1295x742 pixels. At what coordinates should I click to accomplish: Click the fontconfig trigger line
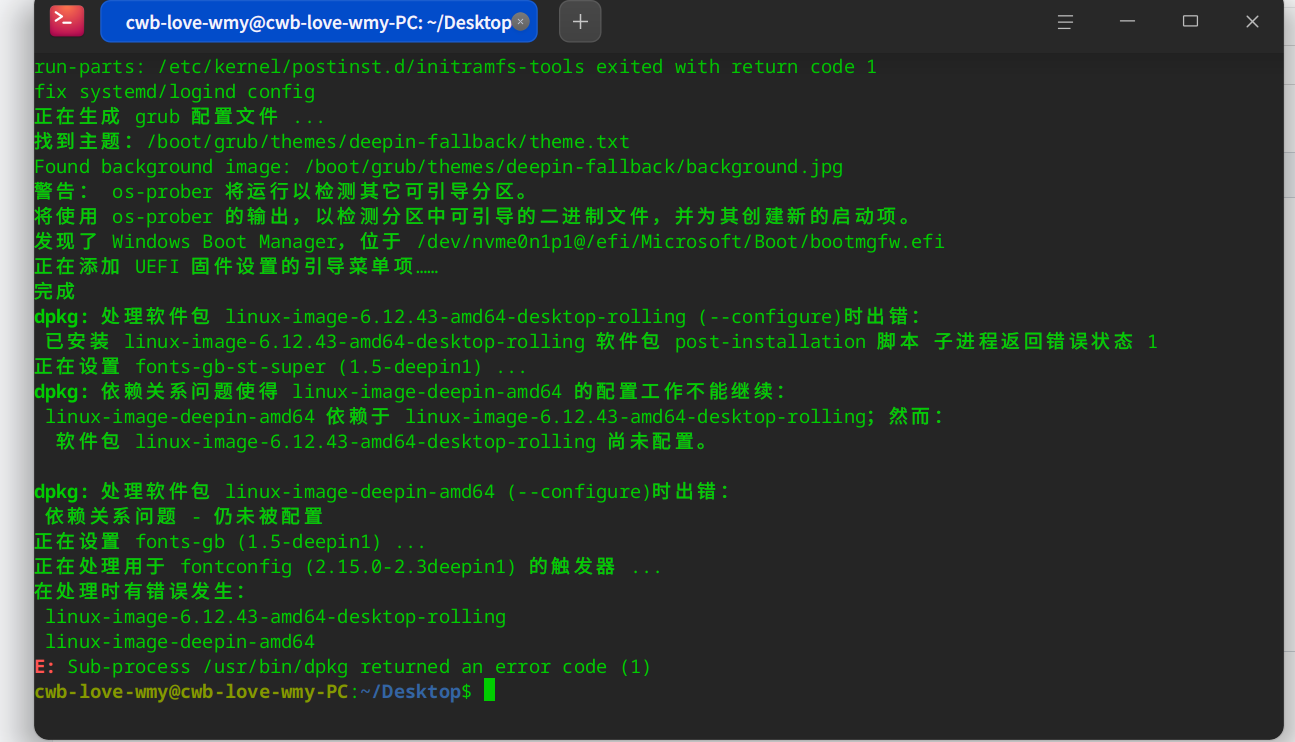(348, 567)
